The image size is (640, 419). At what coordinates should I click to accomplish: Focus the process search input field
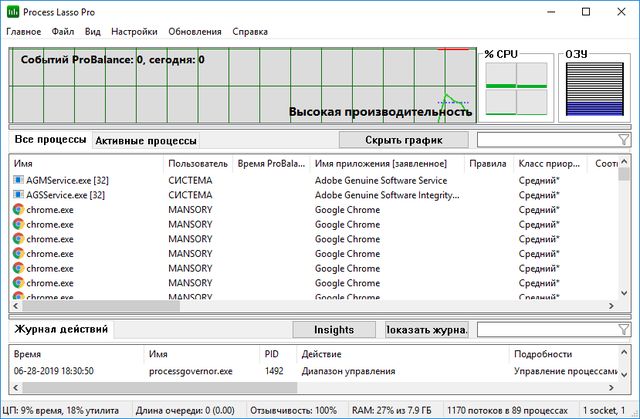tap(545, 140)
